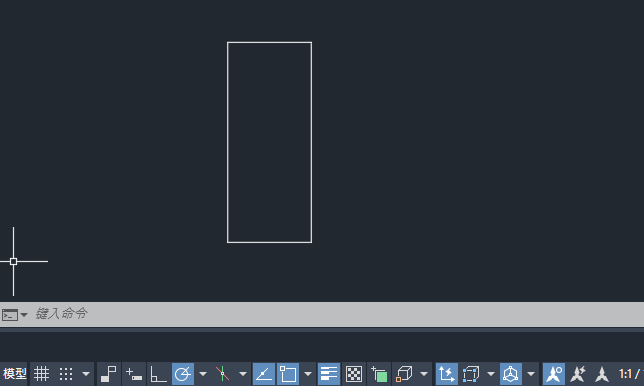Toggle the Lineweight display icon
This screenshot has height=386, width=644.
point(329,374)
